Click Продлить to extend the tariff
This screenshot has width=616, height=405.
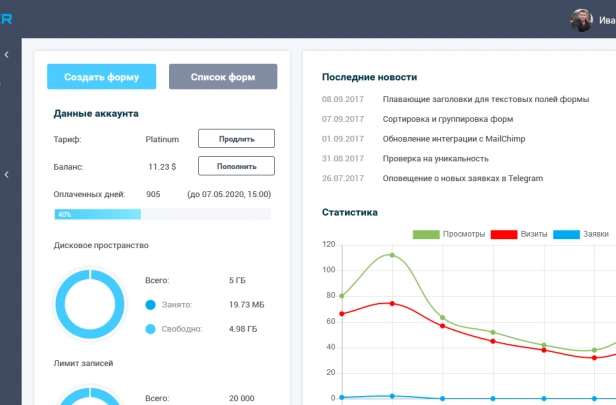click(x=236, y=139)
